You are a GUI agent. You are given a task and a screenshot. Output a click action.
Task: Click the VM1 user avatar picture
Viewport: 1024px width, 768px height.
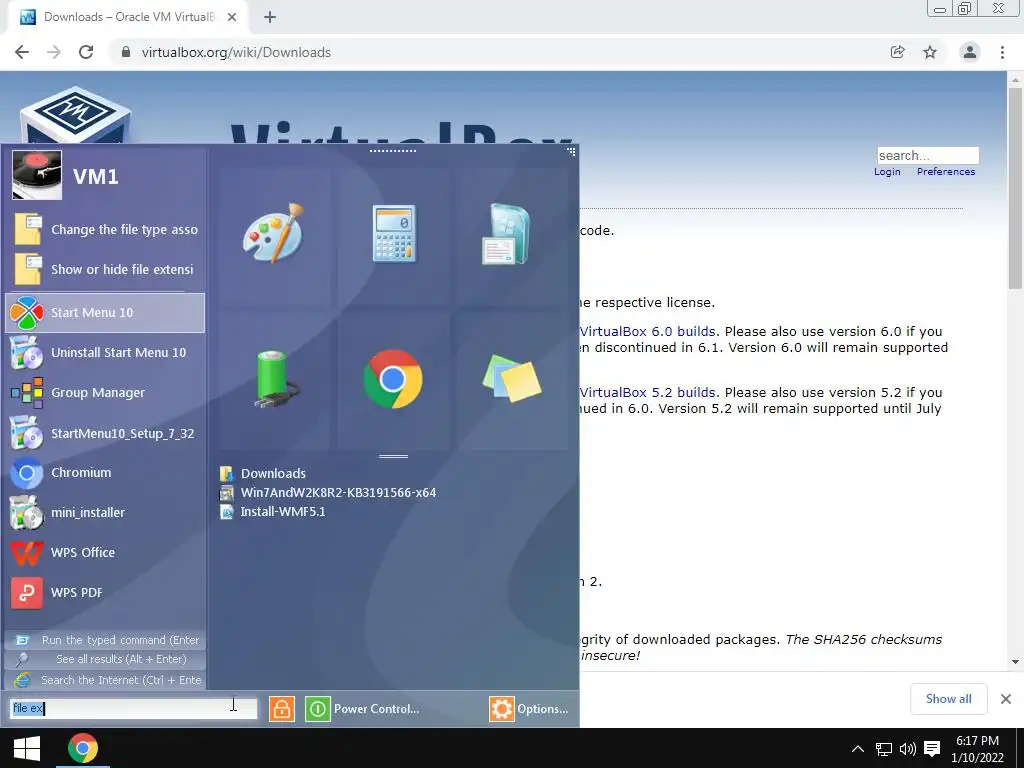tap(37, 175)
